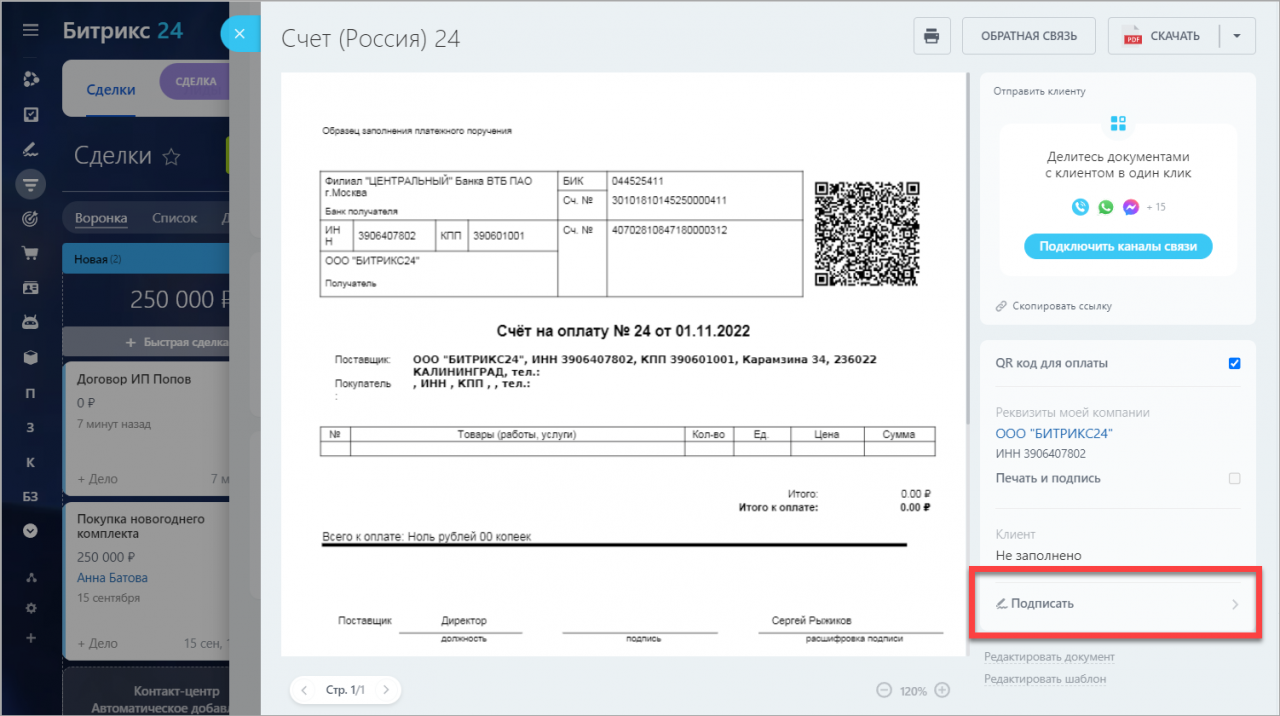Click the sidebar settings gear icon

point(30,607)
